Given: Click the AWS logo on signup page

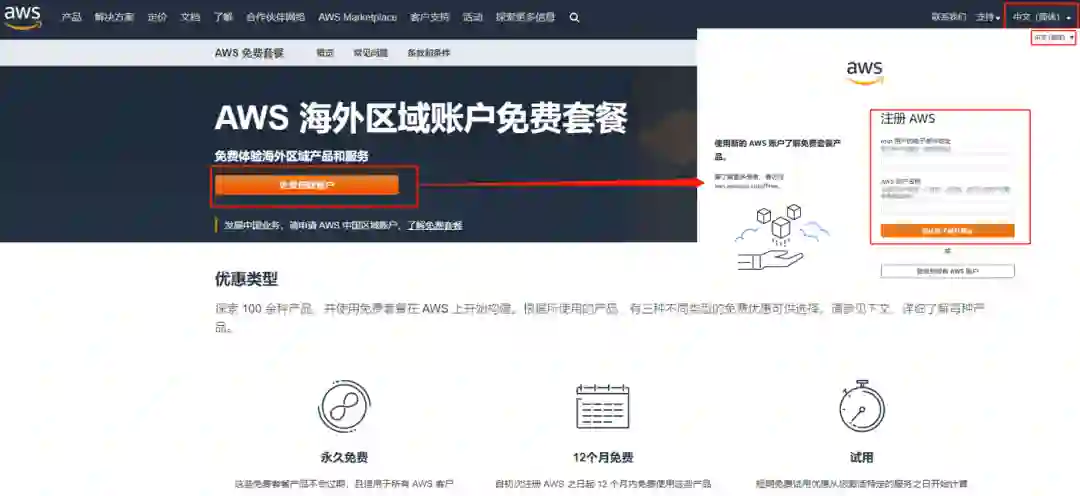Looking at the screenshot, I should (864, 72).
